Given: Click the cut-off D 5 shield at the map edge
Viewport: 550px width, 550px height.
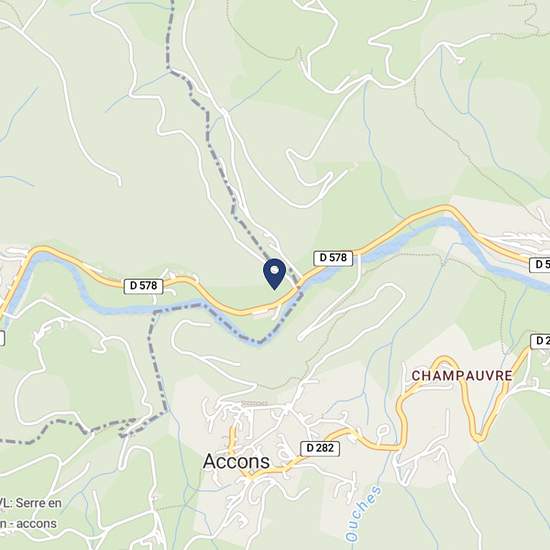Looking at the screenshot, I should point(539,264).
